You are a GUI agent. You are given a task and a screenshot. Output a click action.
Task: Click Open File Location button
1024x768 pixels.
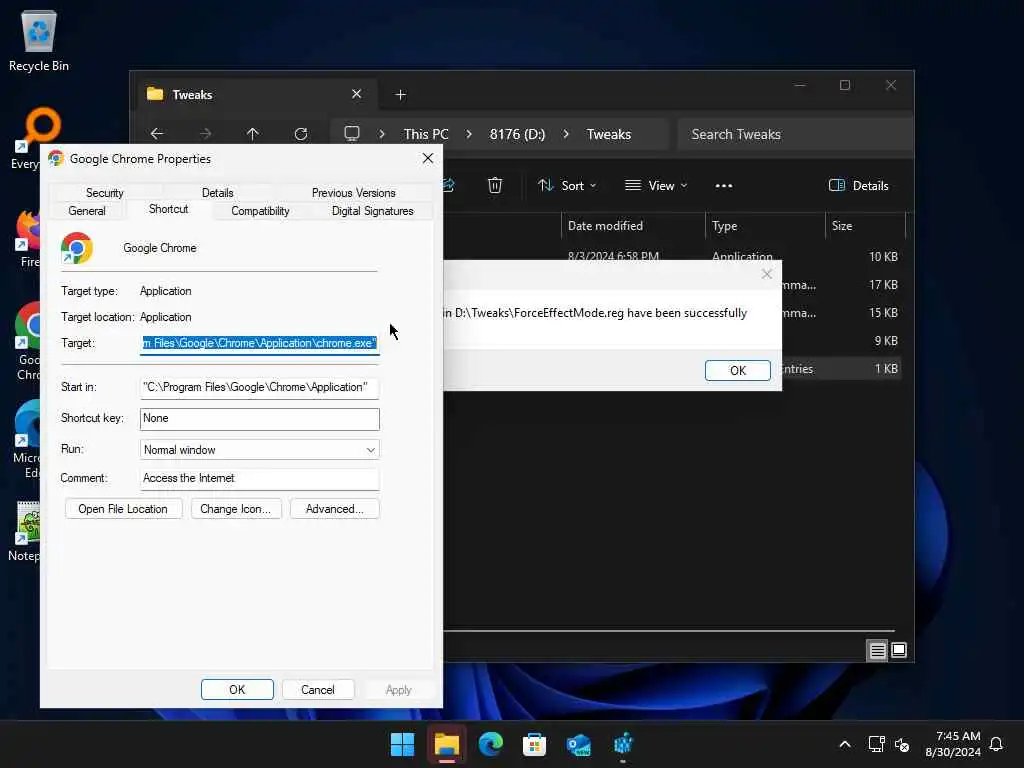pos(123,509)
